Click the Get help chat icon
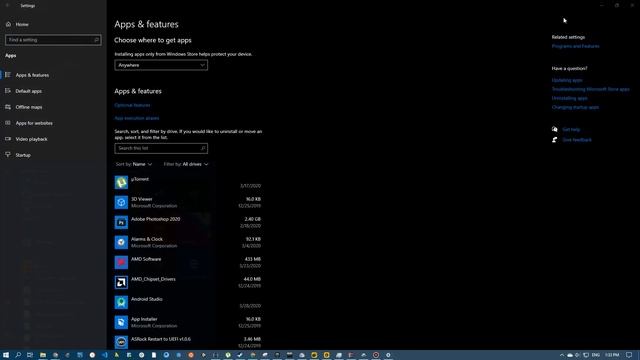 tap(555, 129)
